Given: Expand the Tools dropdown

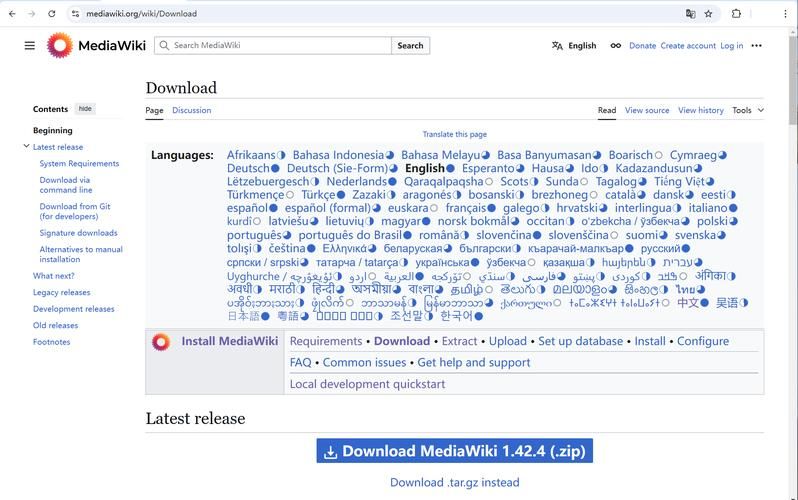Looking at the screenshot, I should 748,110.
